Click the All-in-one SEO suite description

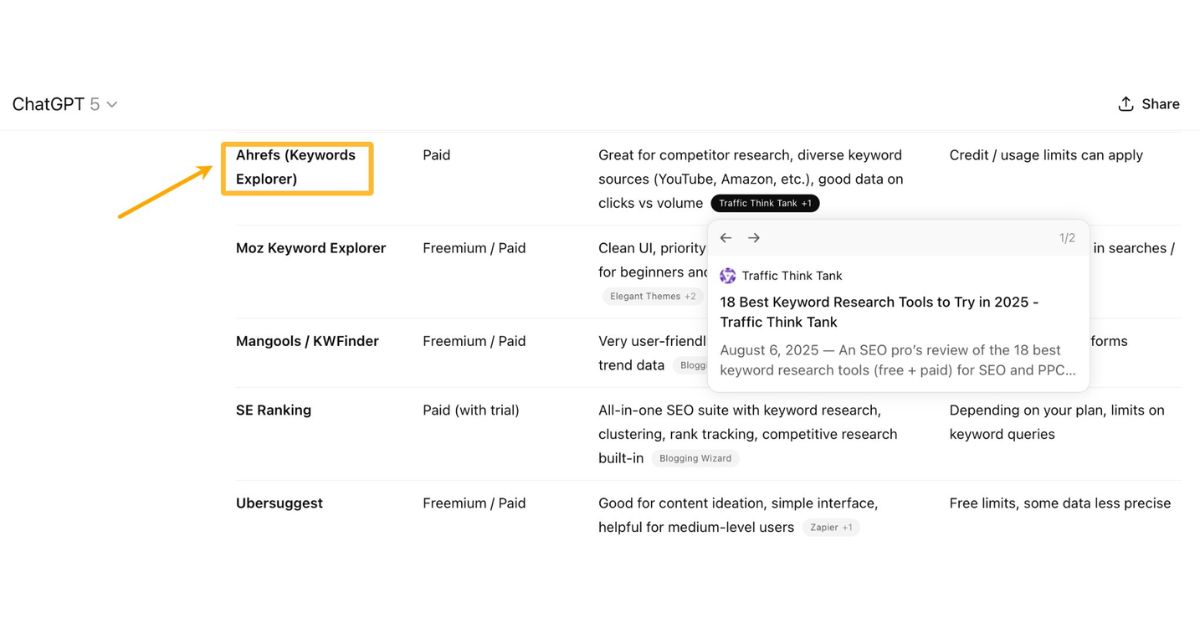click(748, 434)
